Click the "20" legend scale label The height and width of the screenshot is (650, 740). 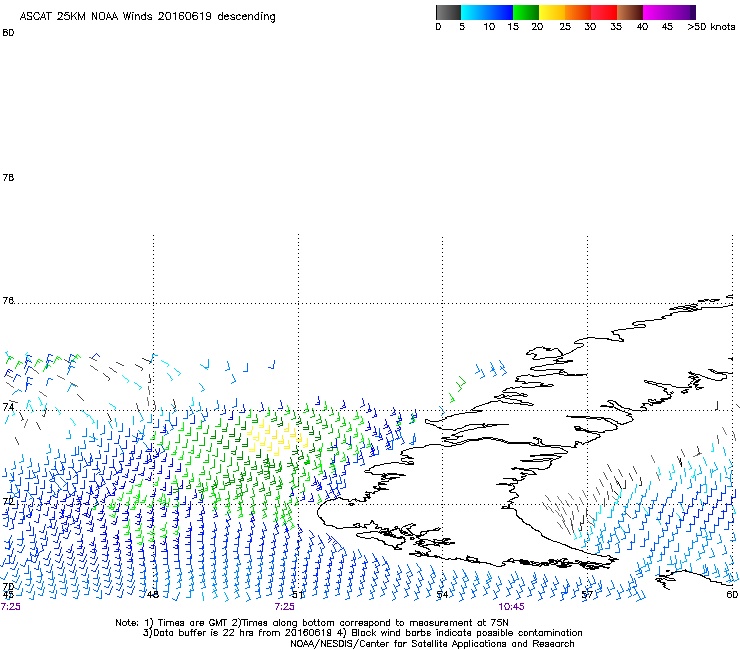click(537, 27)
